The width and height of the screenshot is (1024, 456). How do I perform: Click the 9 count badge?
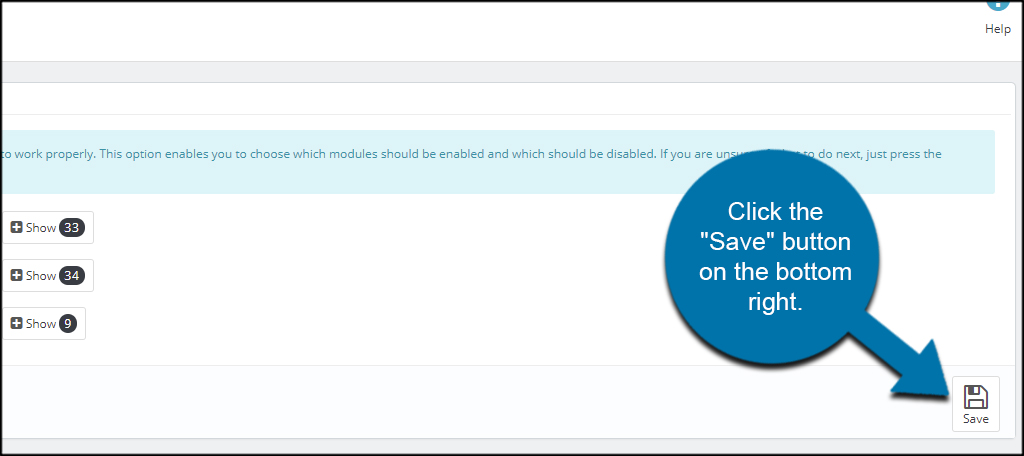tap(67, 324)
